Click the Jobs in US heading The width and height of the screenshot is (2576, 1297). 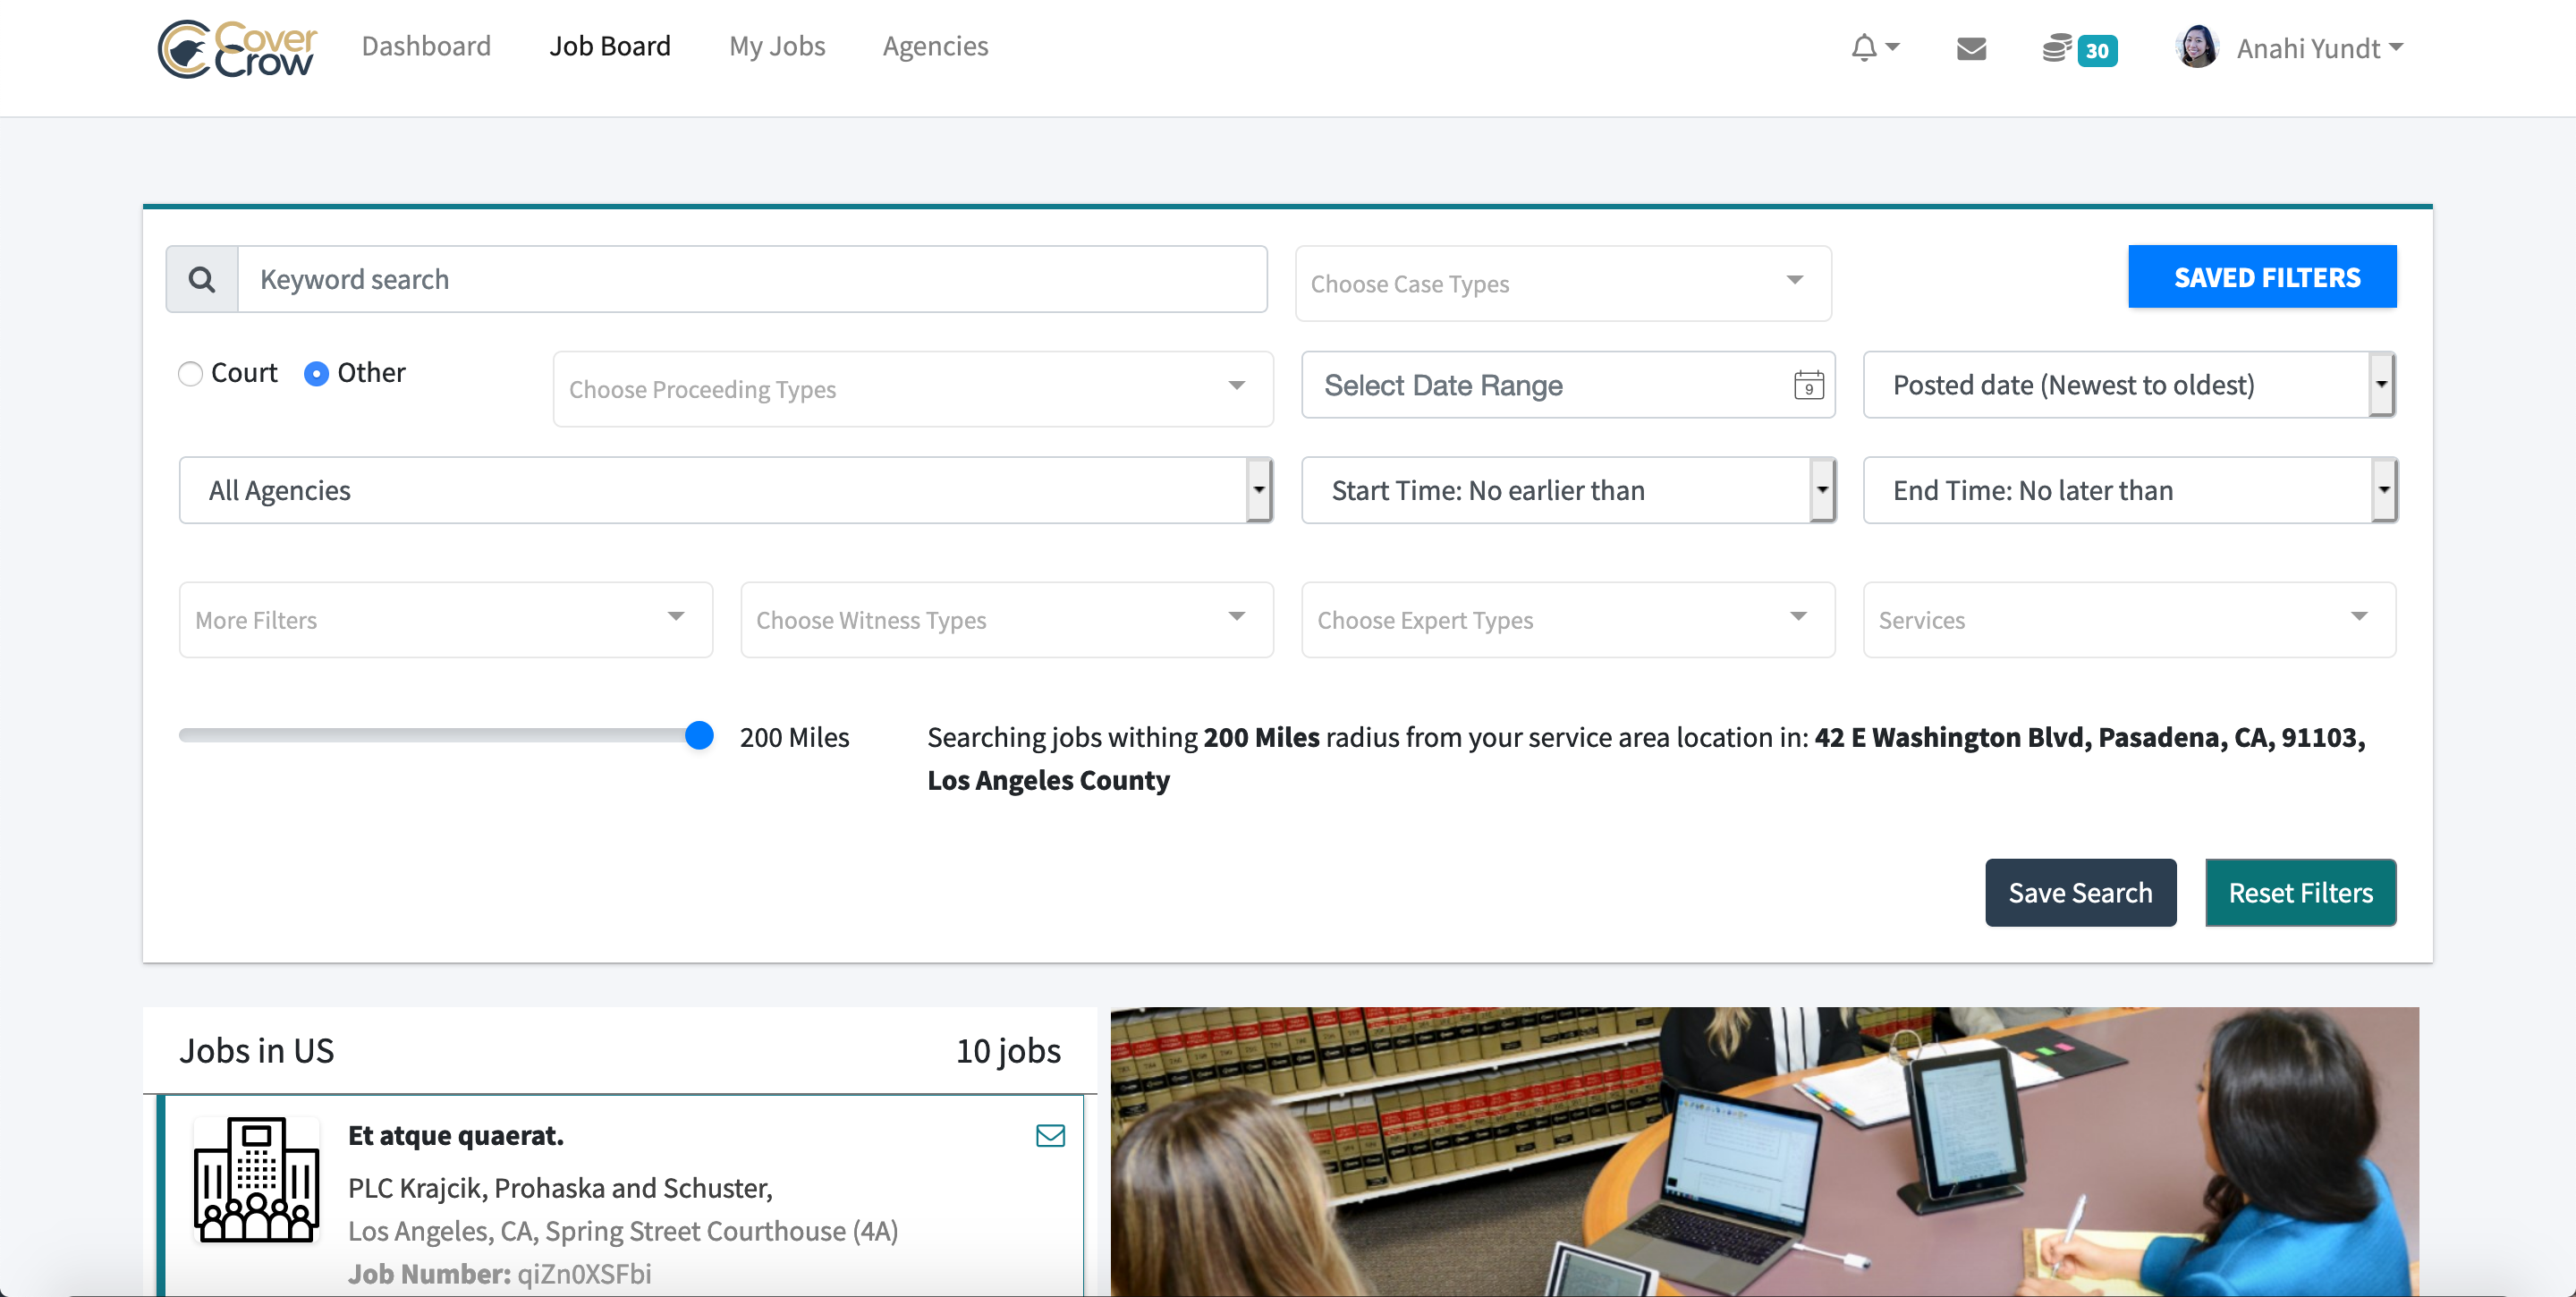pos(256,1050)
